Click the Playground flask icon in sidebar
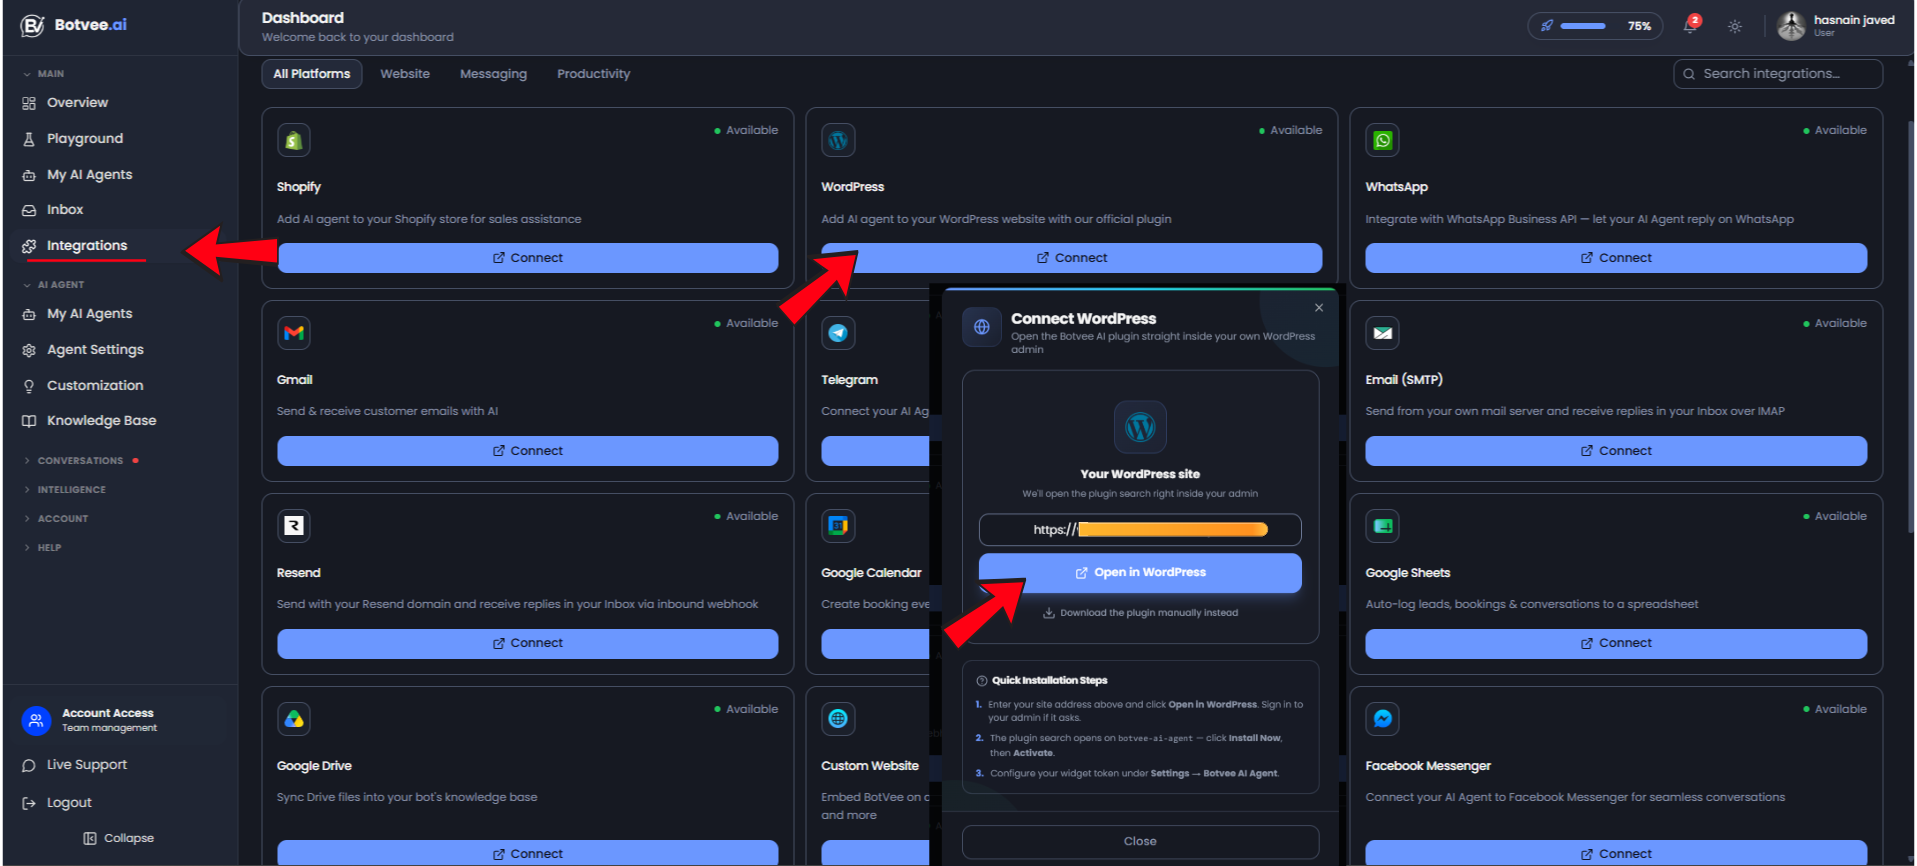The height and width of the screenshot is (866, 1917). (29, 139)
